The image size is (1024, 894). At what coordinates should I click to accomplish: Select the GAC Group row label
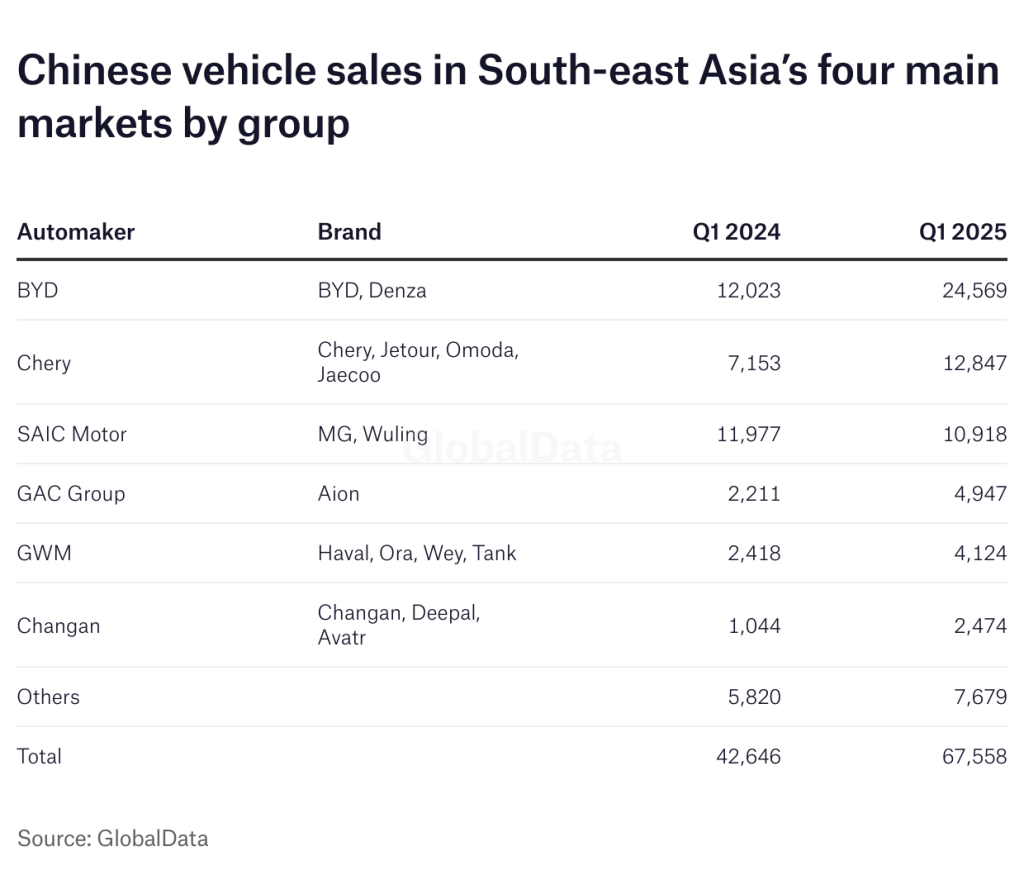(71, 493)
